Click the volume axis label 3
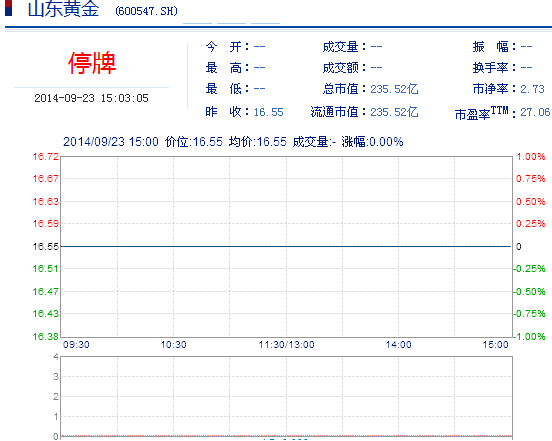Image resolution: width=552 pixels, height=441 pixels. 56,377
